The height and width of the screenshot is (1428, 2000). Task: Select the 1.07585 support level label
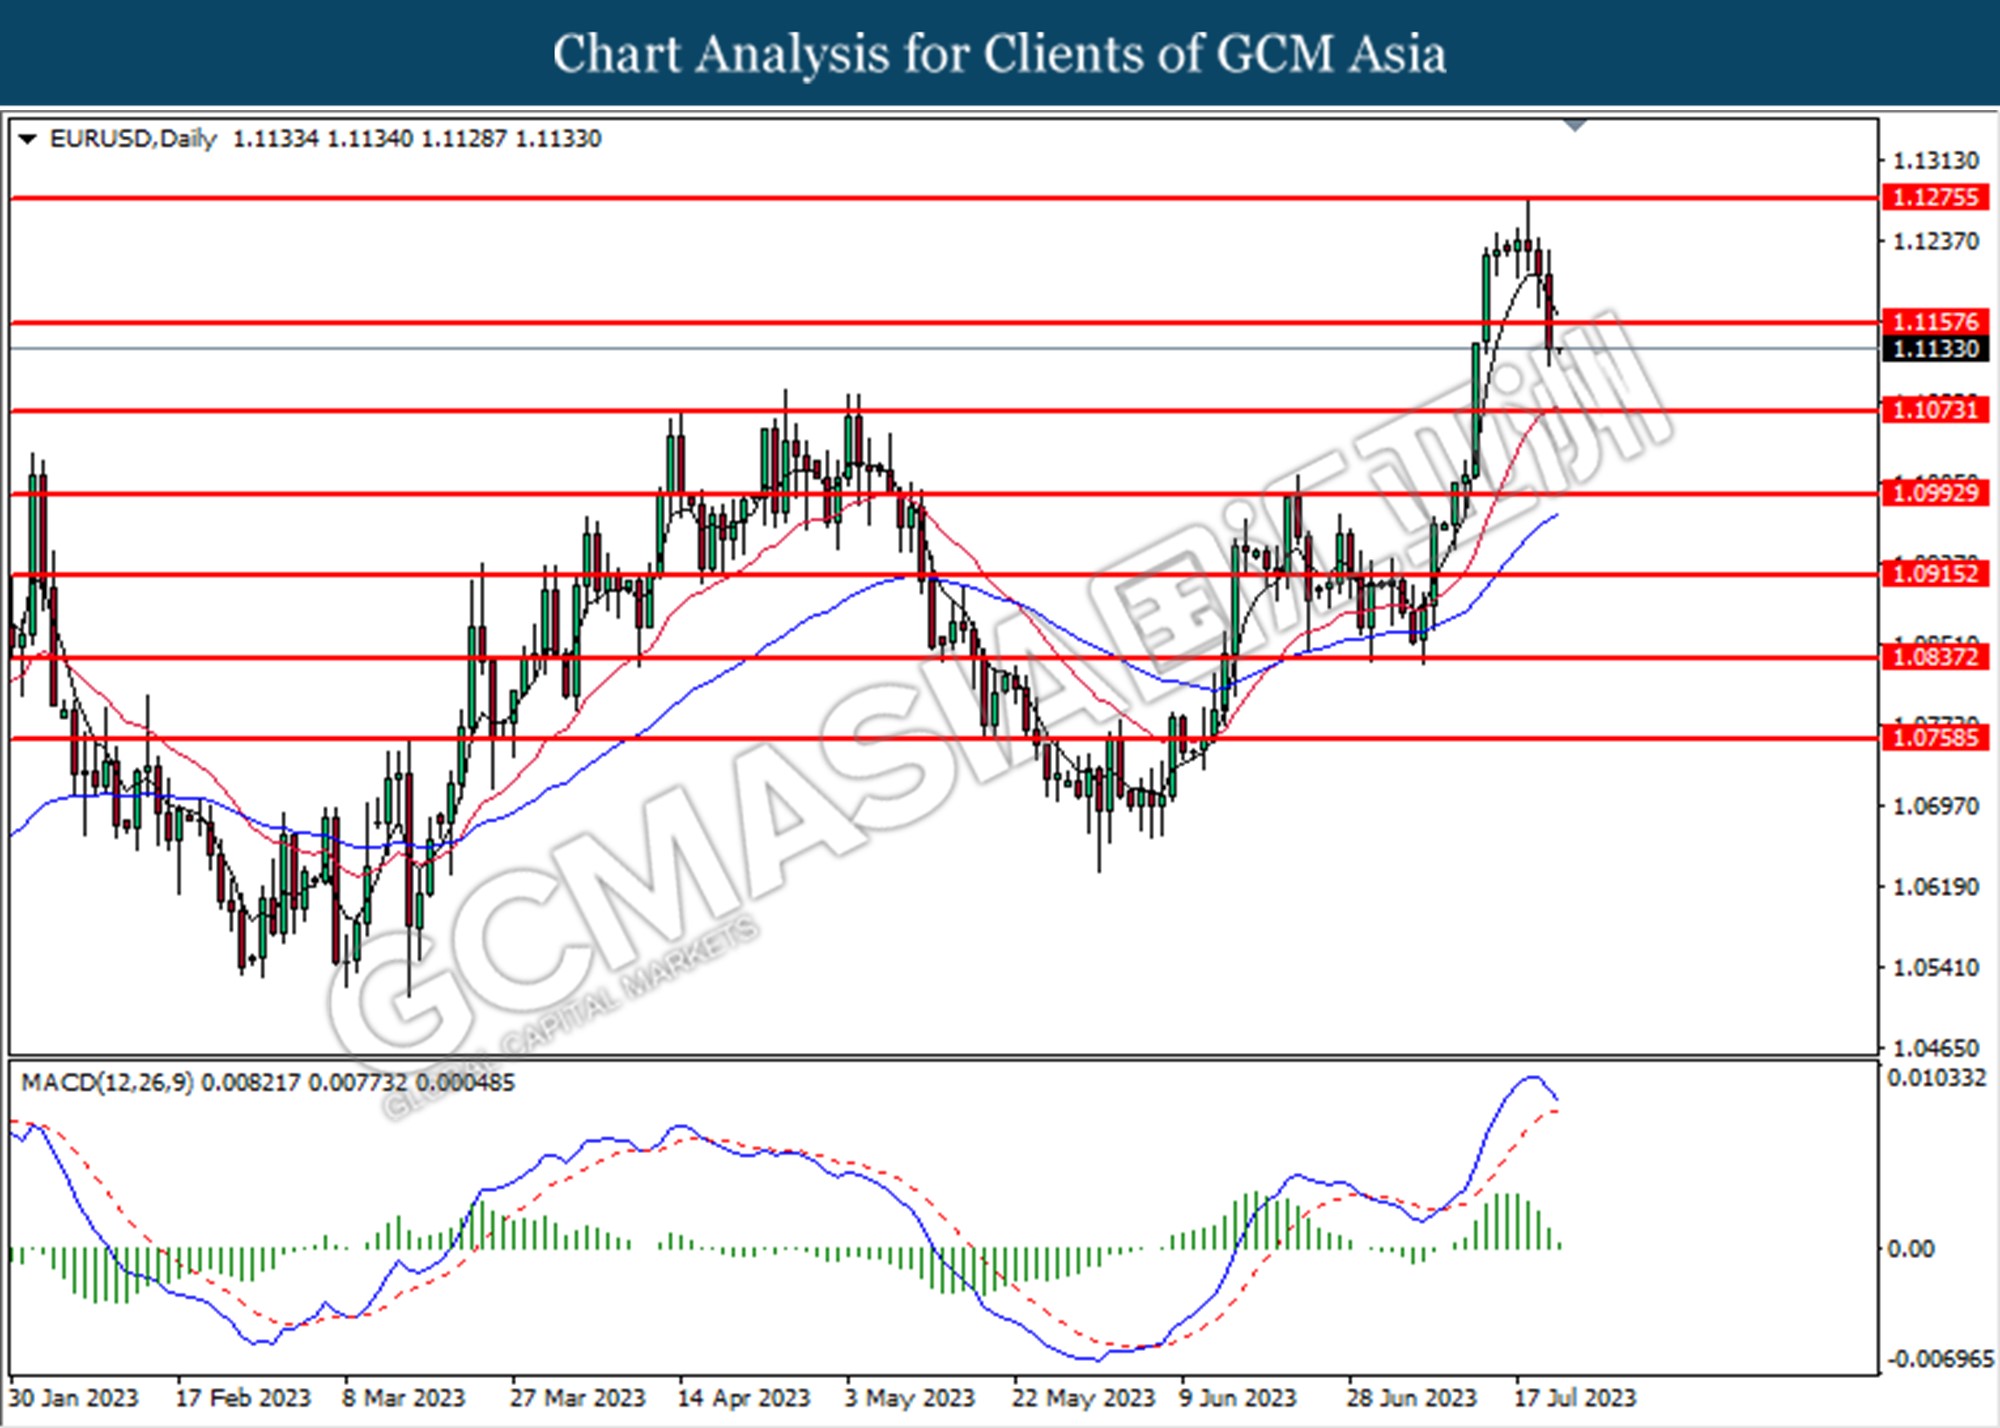point(1934,738)
